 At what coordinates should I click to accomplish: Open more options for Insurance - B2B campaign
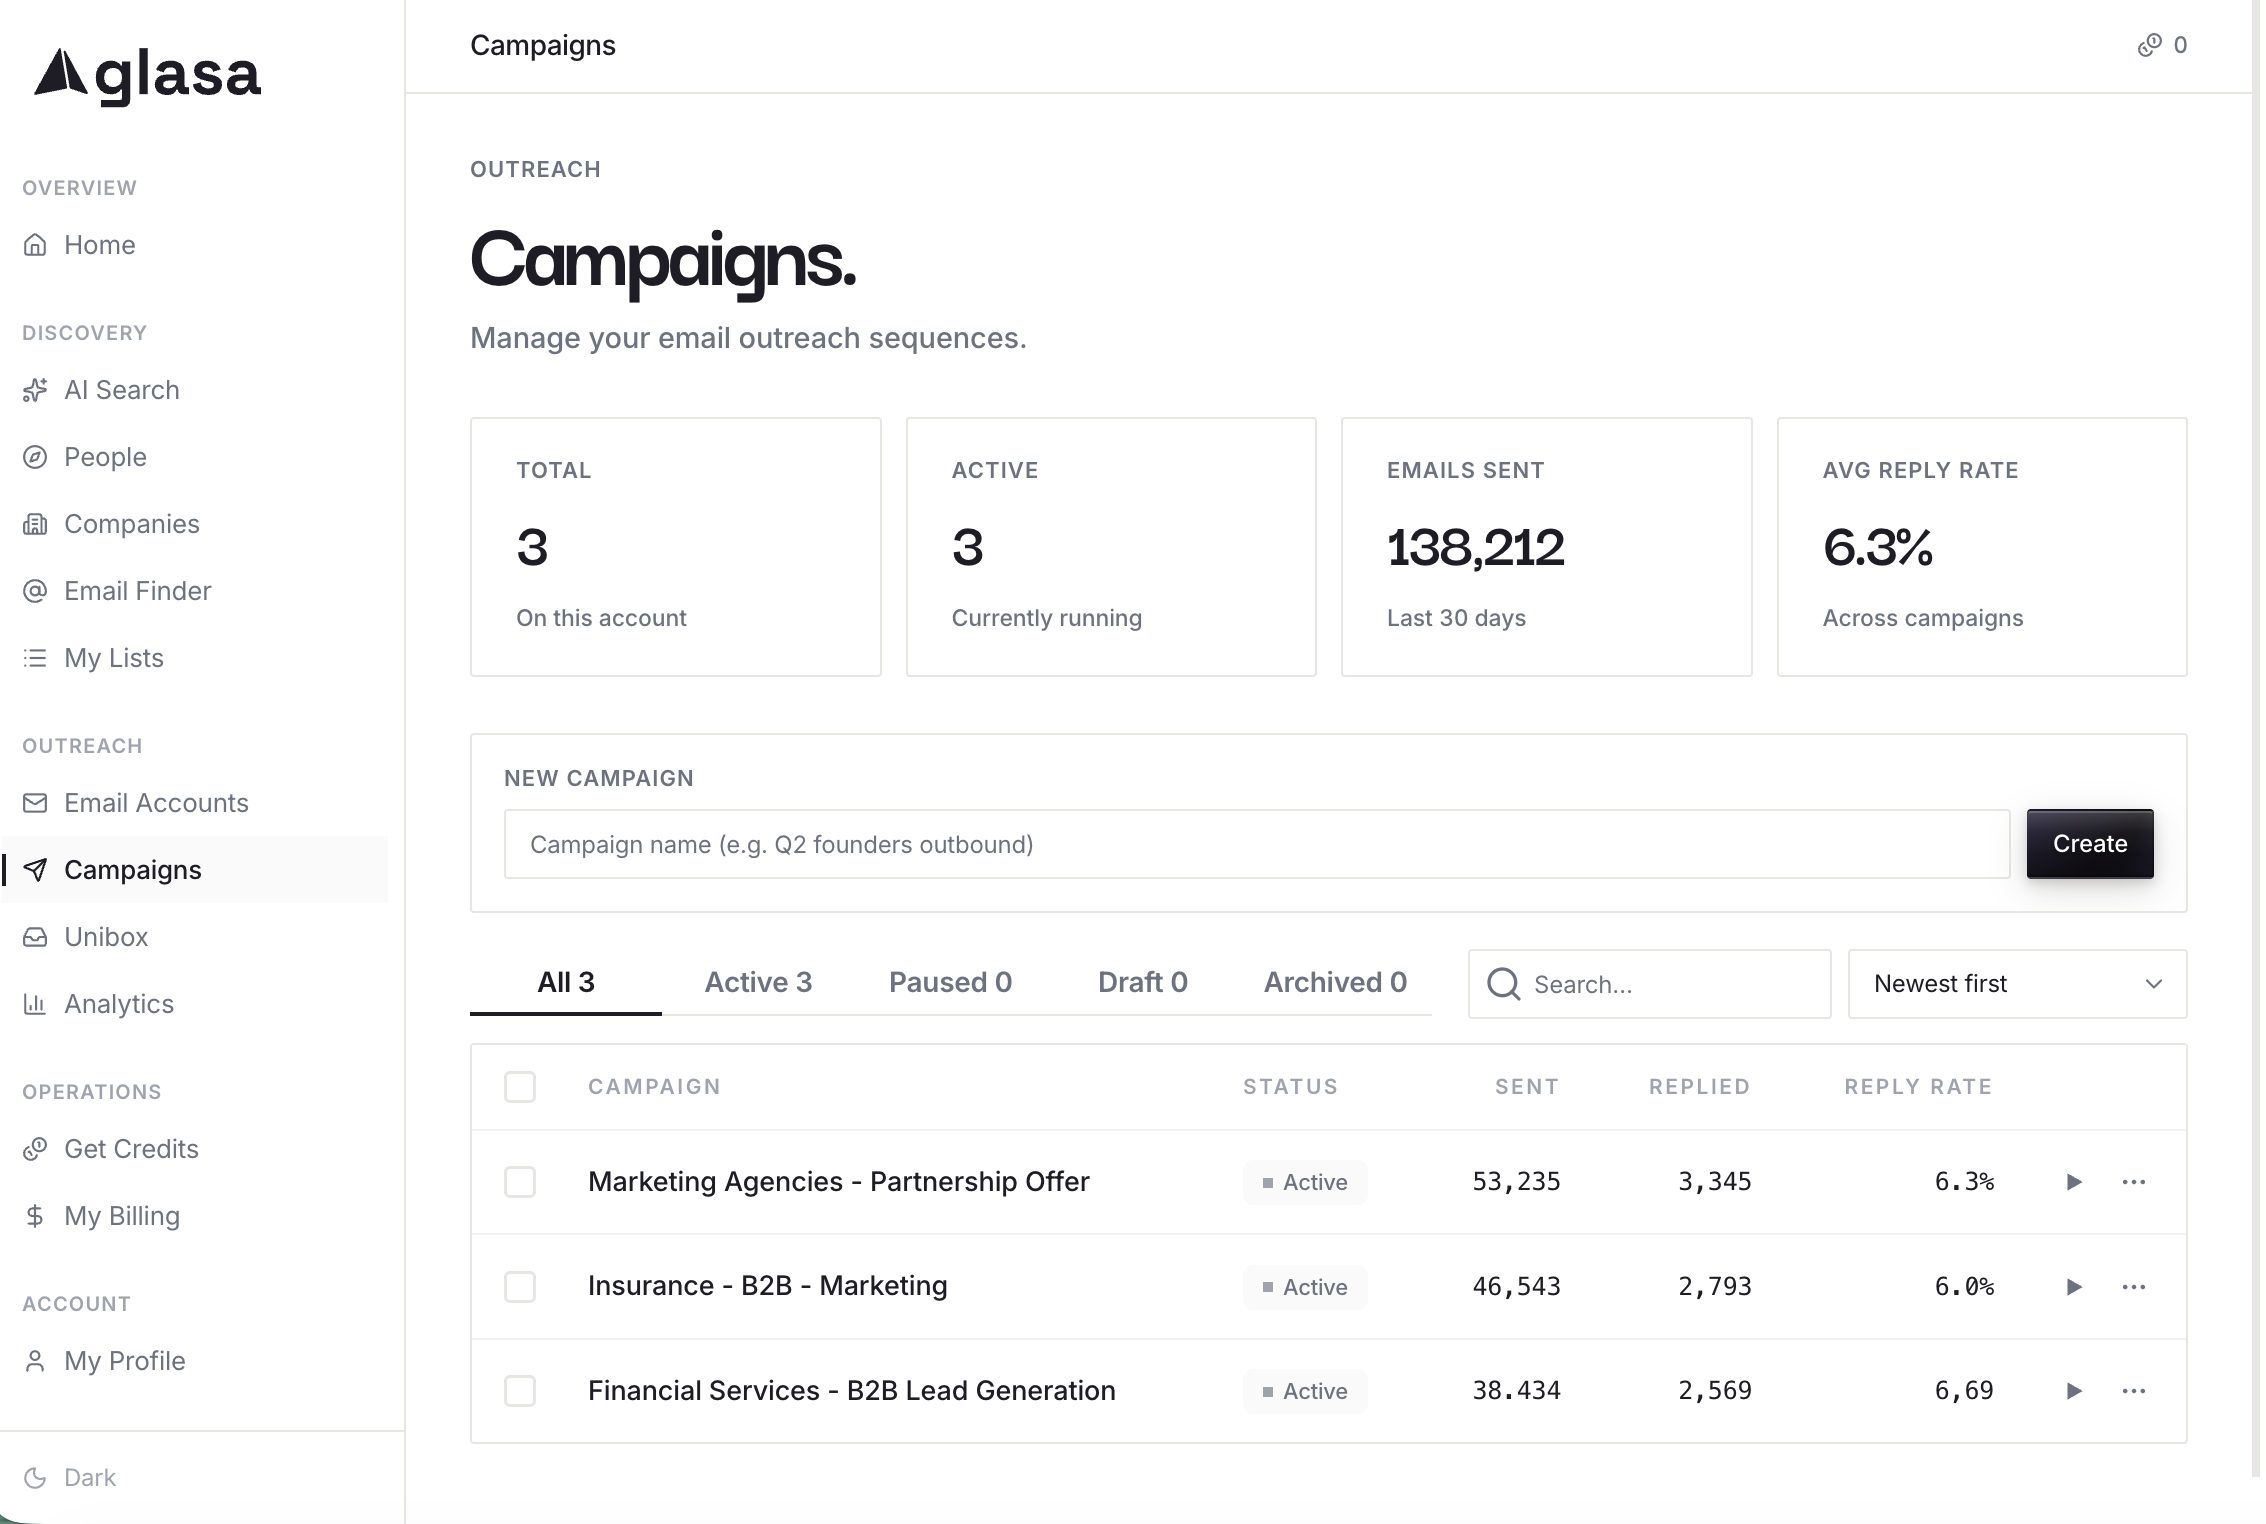point(2134,1287)
